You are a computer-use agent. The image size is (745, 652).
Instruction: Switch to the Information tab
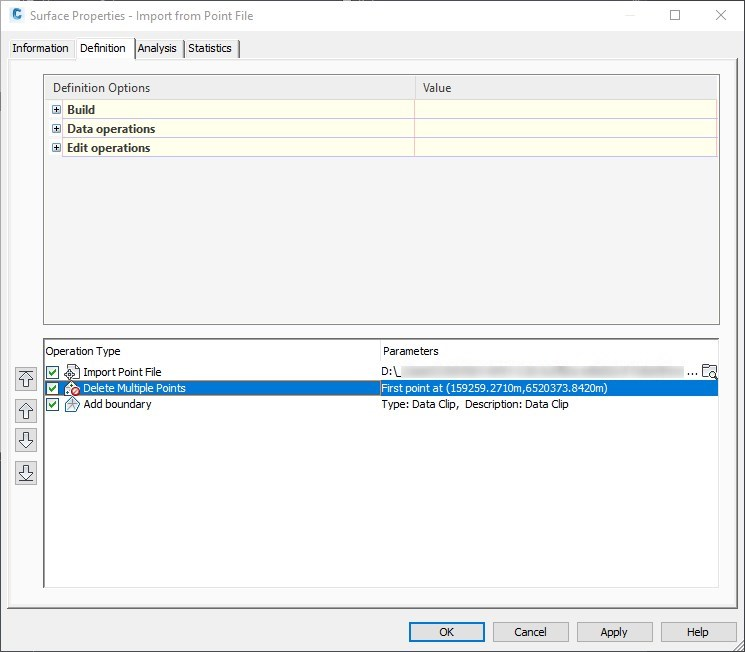pos(40,48)
